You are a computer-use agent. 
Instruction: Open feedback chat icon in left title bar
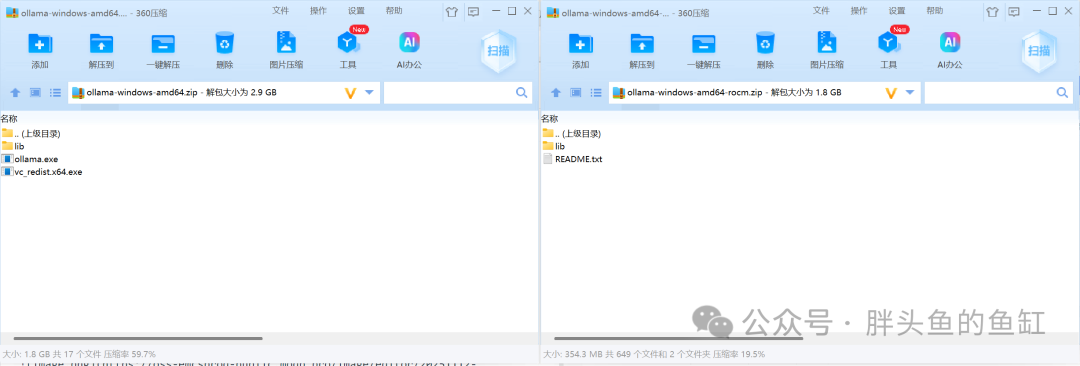click(473, 11)
